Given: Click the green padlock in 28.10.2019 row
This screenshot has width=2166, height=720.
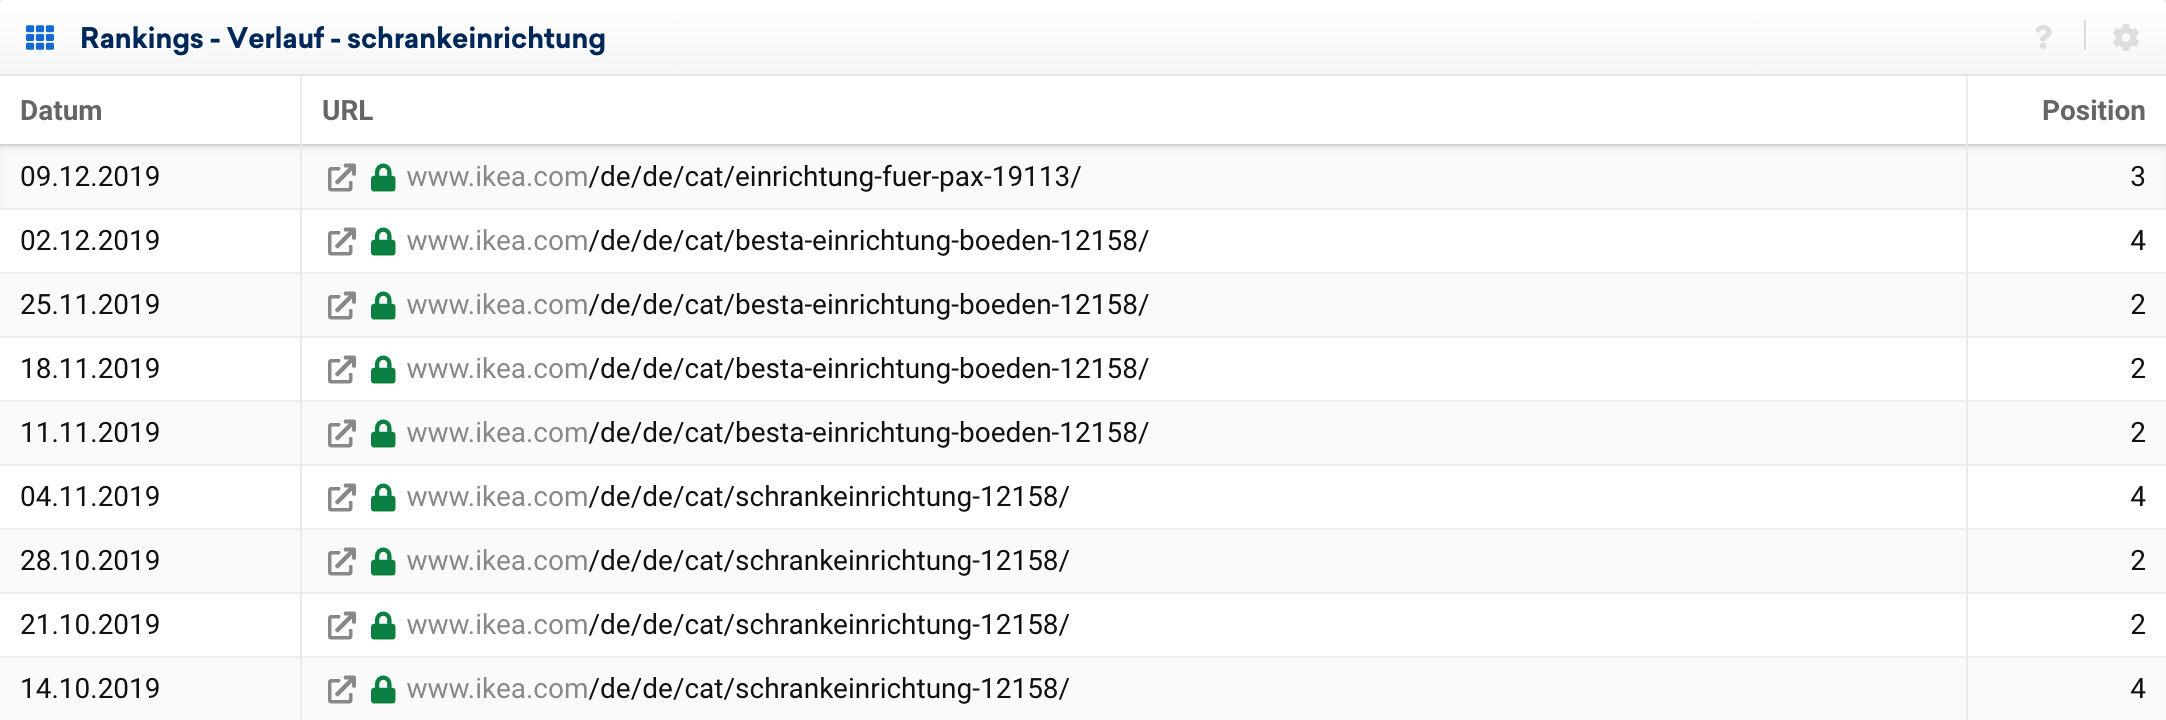Looking at the screenshot, I should (x=383, y=562).
